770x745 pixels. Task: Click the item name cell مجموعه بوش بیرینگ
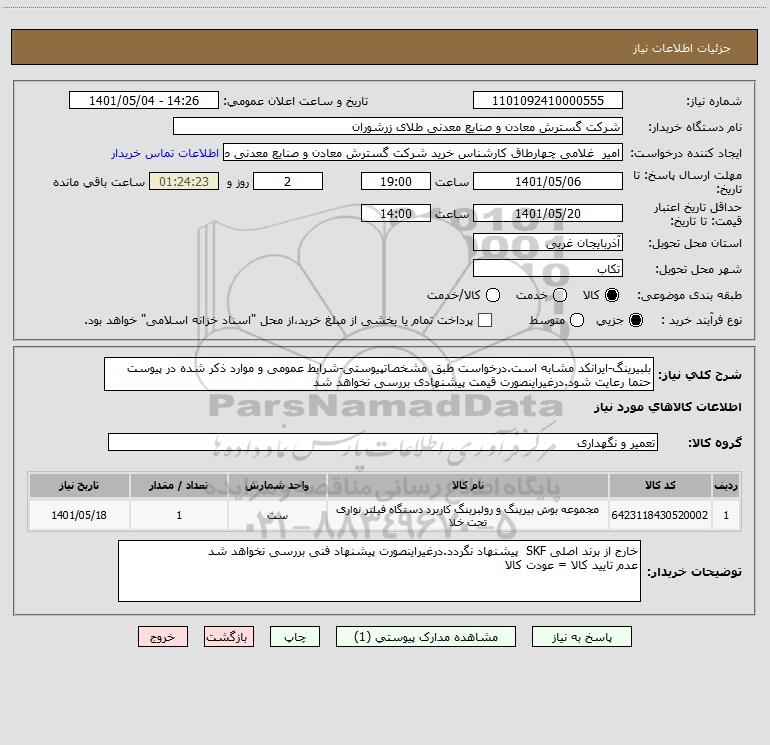click(x=468, y=515)
